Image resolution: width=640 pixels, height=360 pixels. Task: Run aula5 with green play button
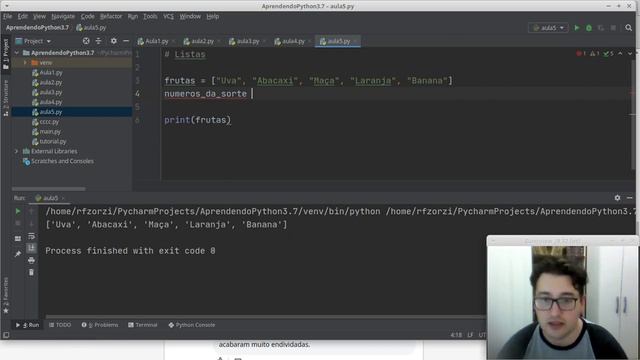tap(577, 28)
